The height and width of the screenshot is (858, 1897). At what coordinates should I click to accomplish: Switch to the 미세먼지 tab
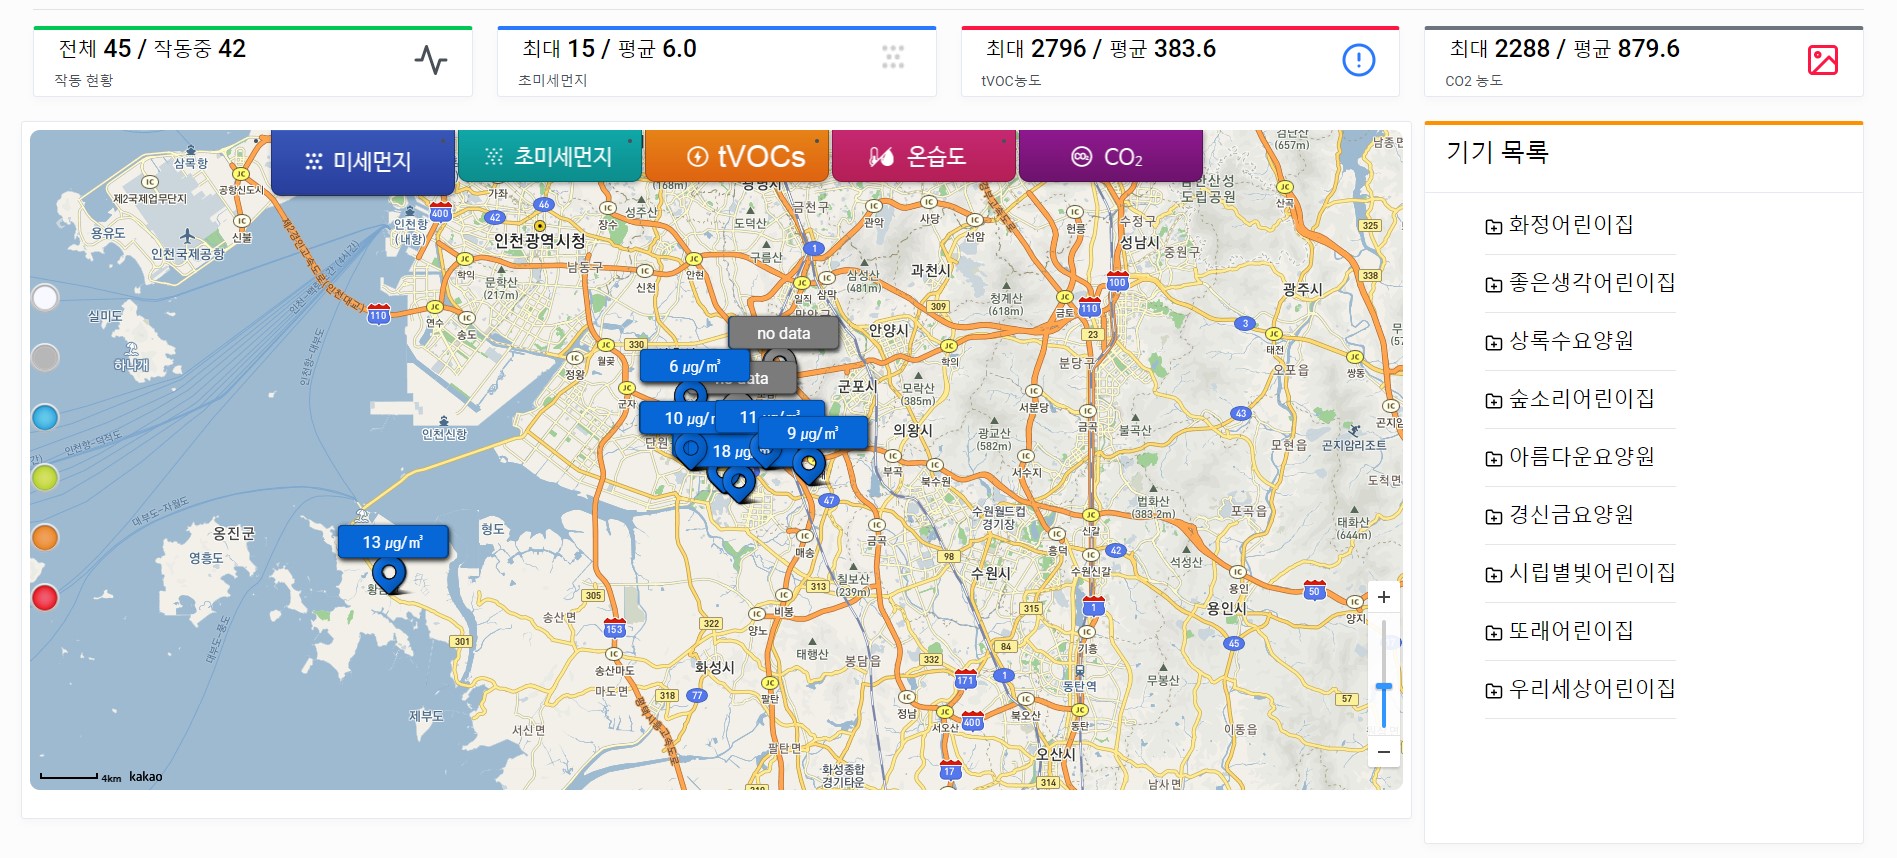pyautogui.click(x=363, y=162)
